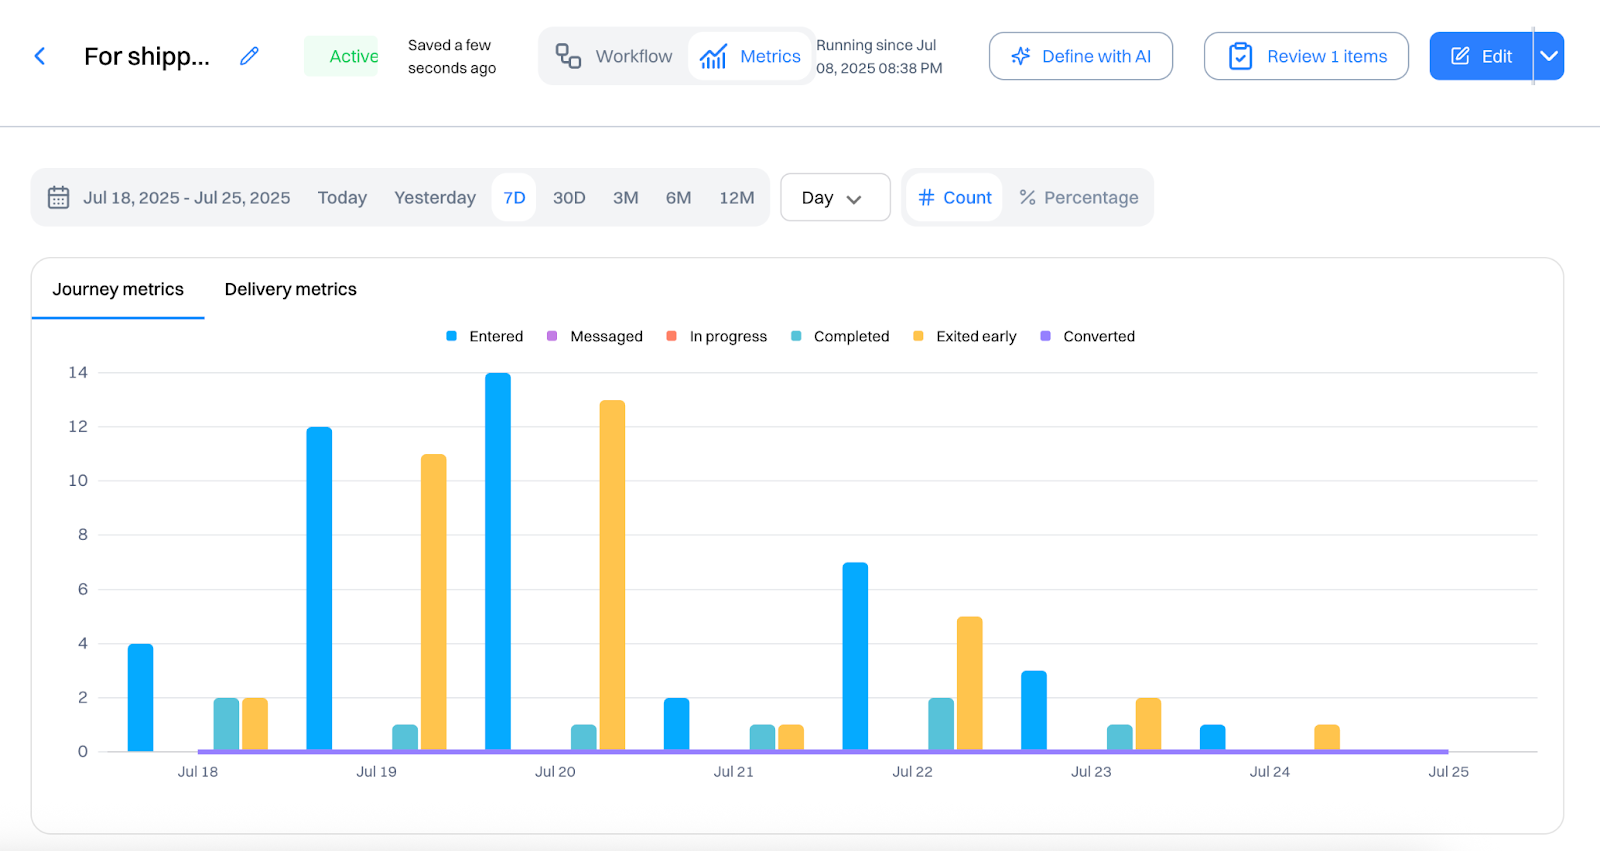Viewport: 1600px width, 851px height.
Task: Click the Workflow nodes icon
Action: point(568,56)
